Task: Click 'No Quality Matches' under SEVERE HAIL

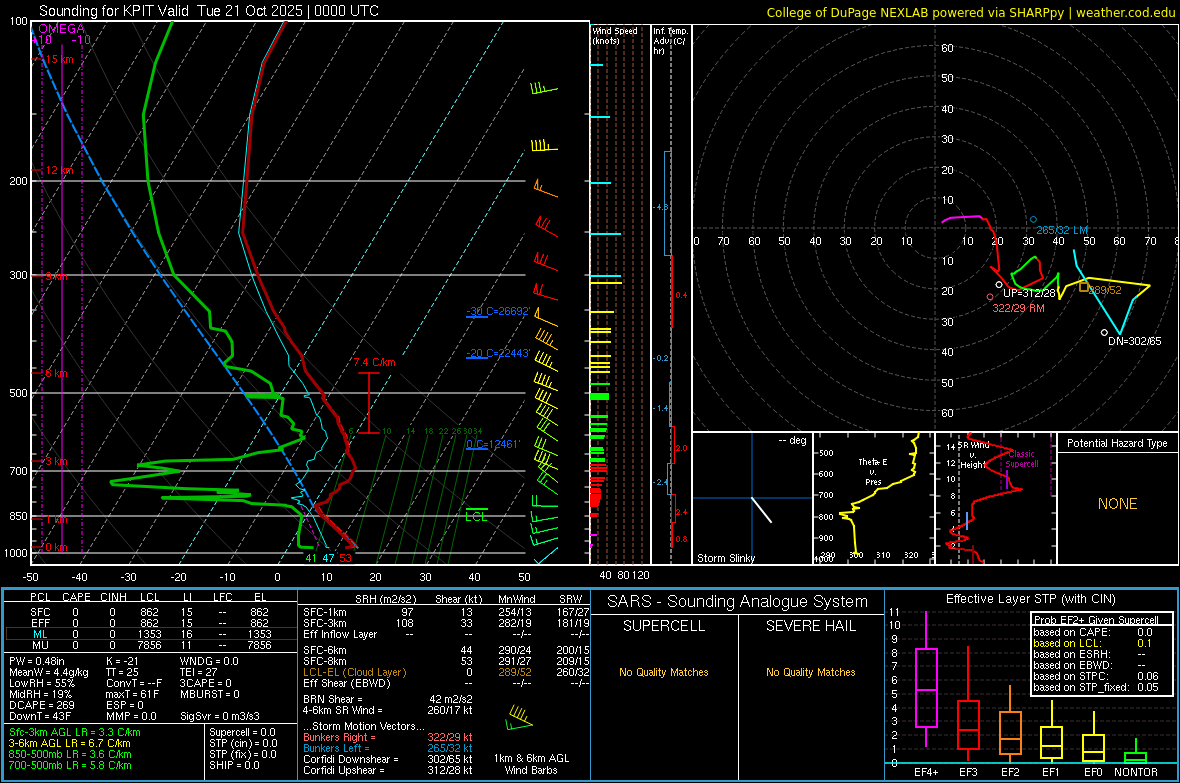Action: coord(810,672)
